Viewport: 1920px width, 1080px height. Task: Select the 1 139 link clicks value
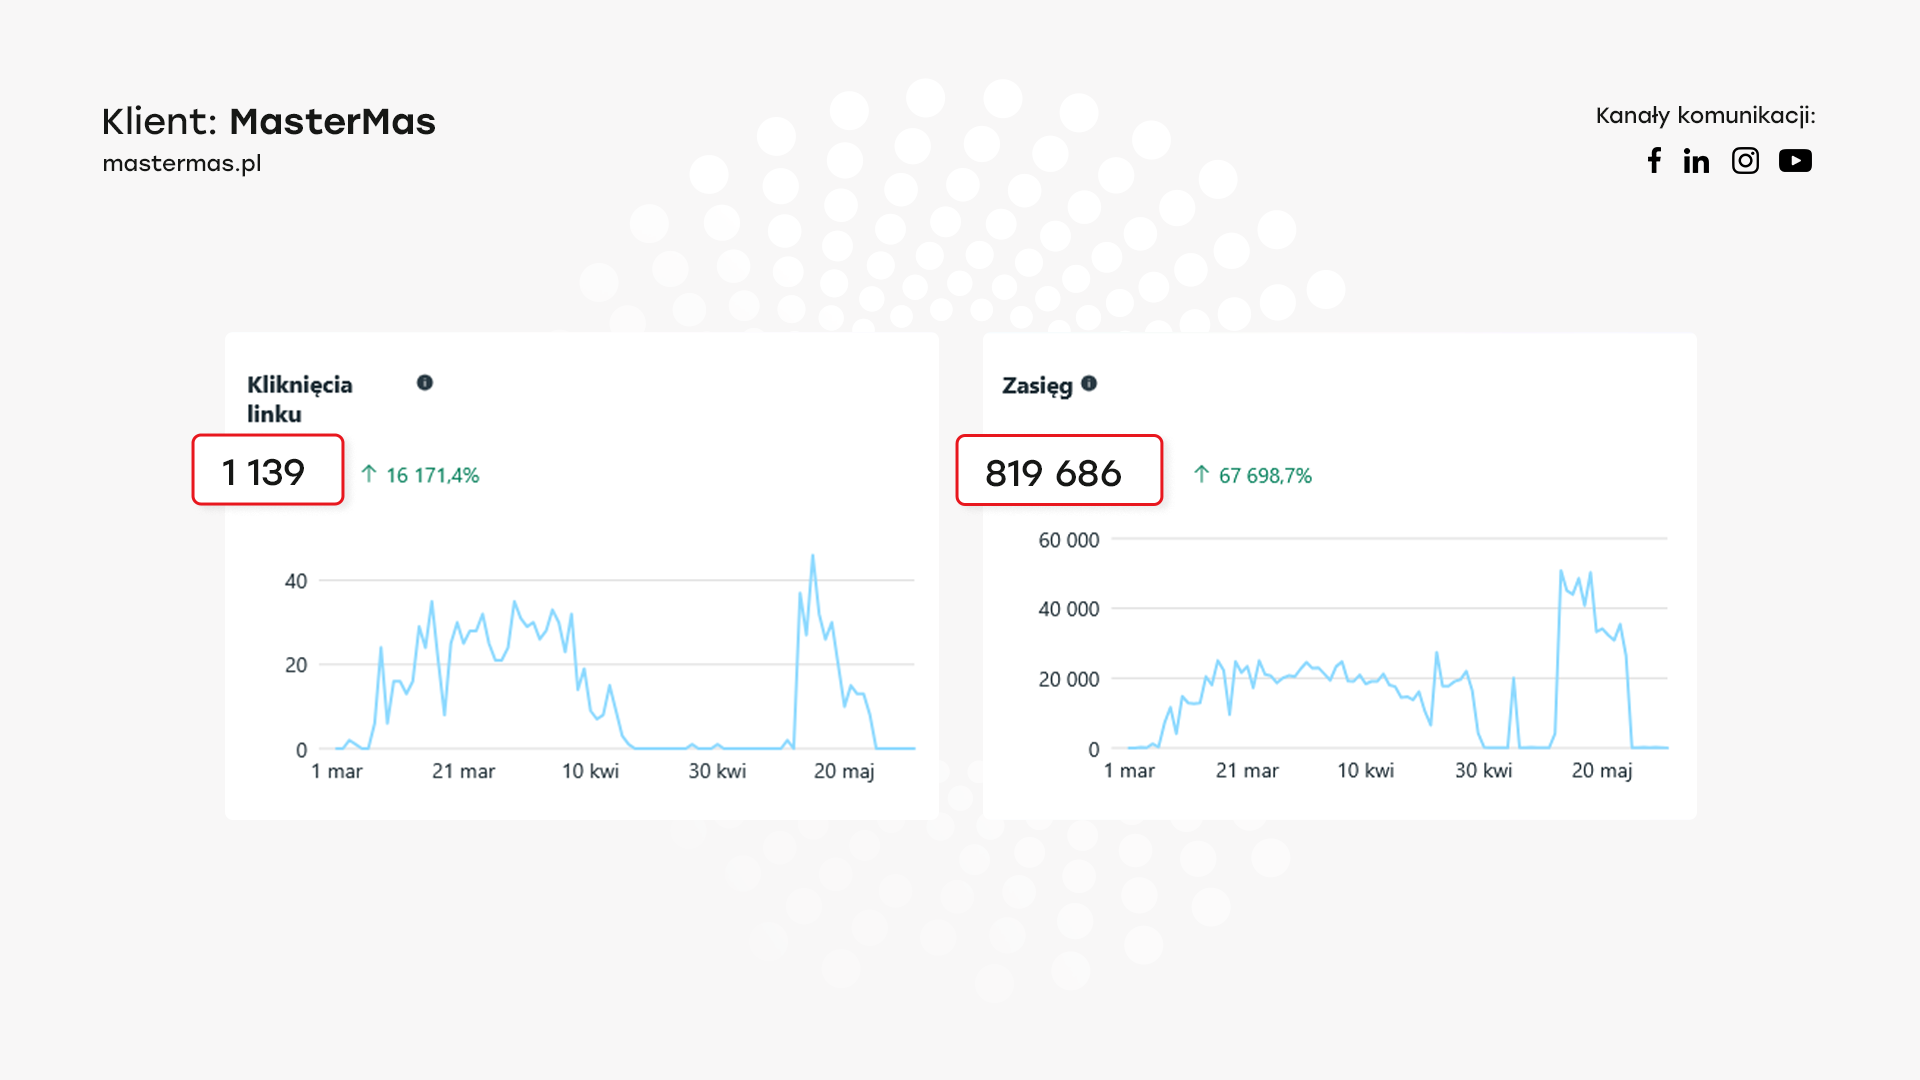pyautogui.click(x=263, y=472)
